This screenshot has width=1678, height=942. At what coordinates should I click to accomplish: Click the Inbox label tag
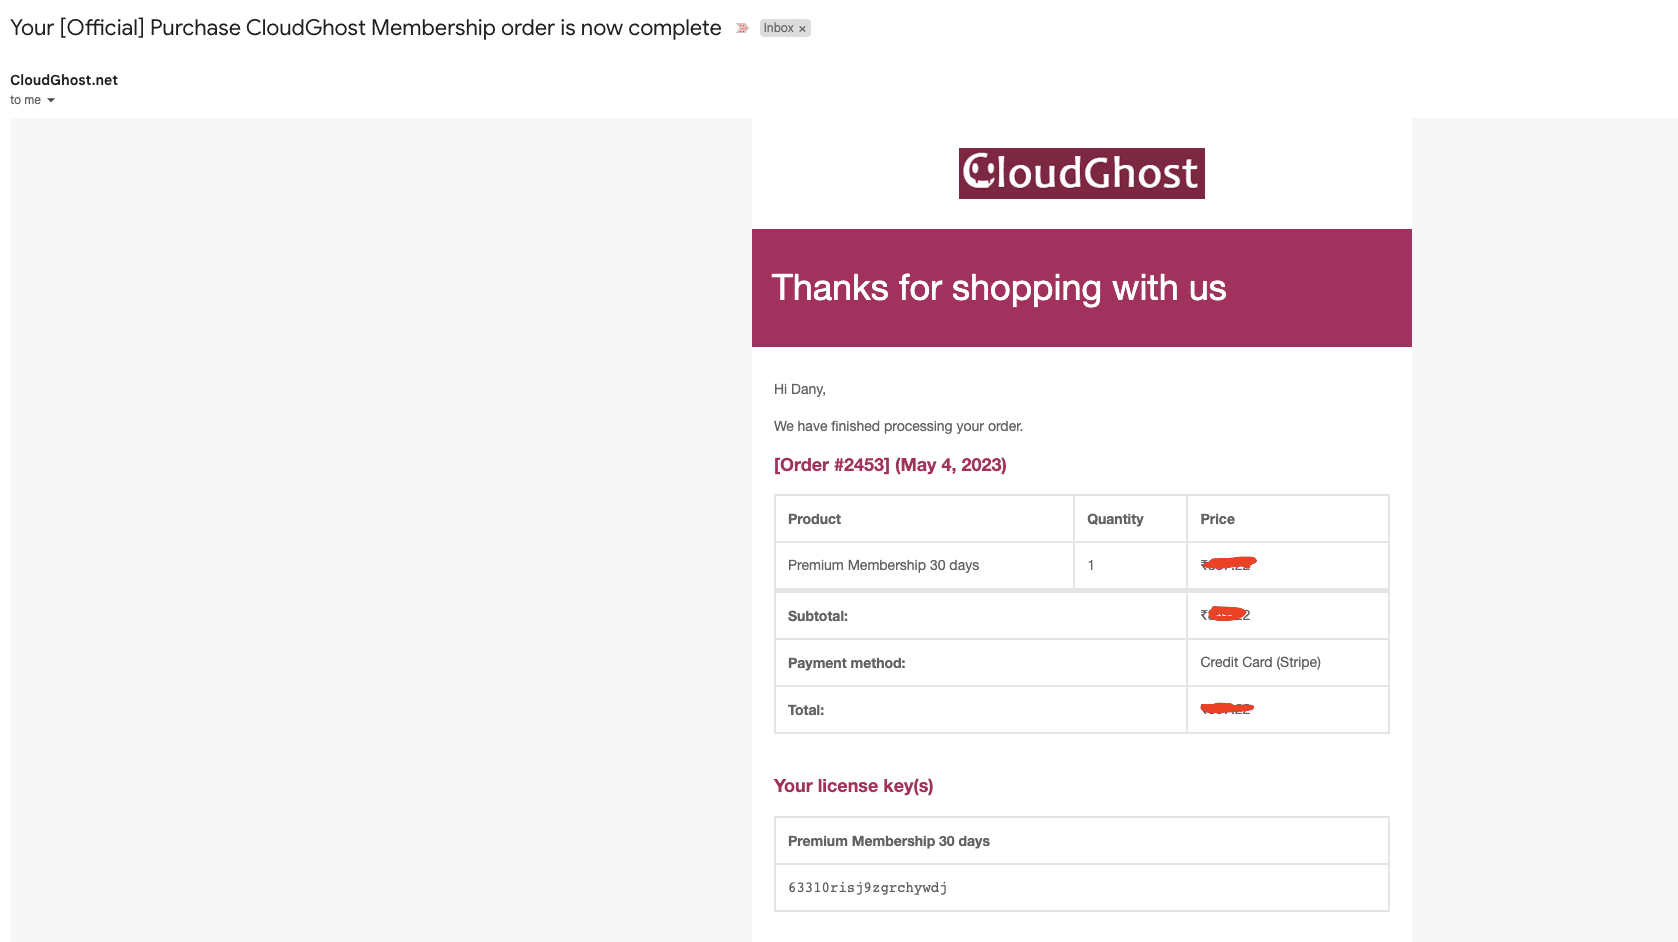778,28
